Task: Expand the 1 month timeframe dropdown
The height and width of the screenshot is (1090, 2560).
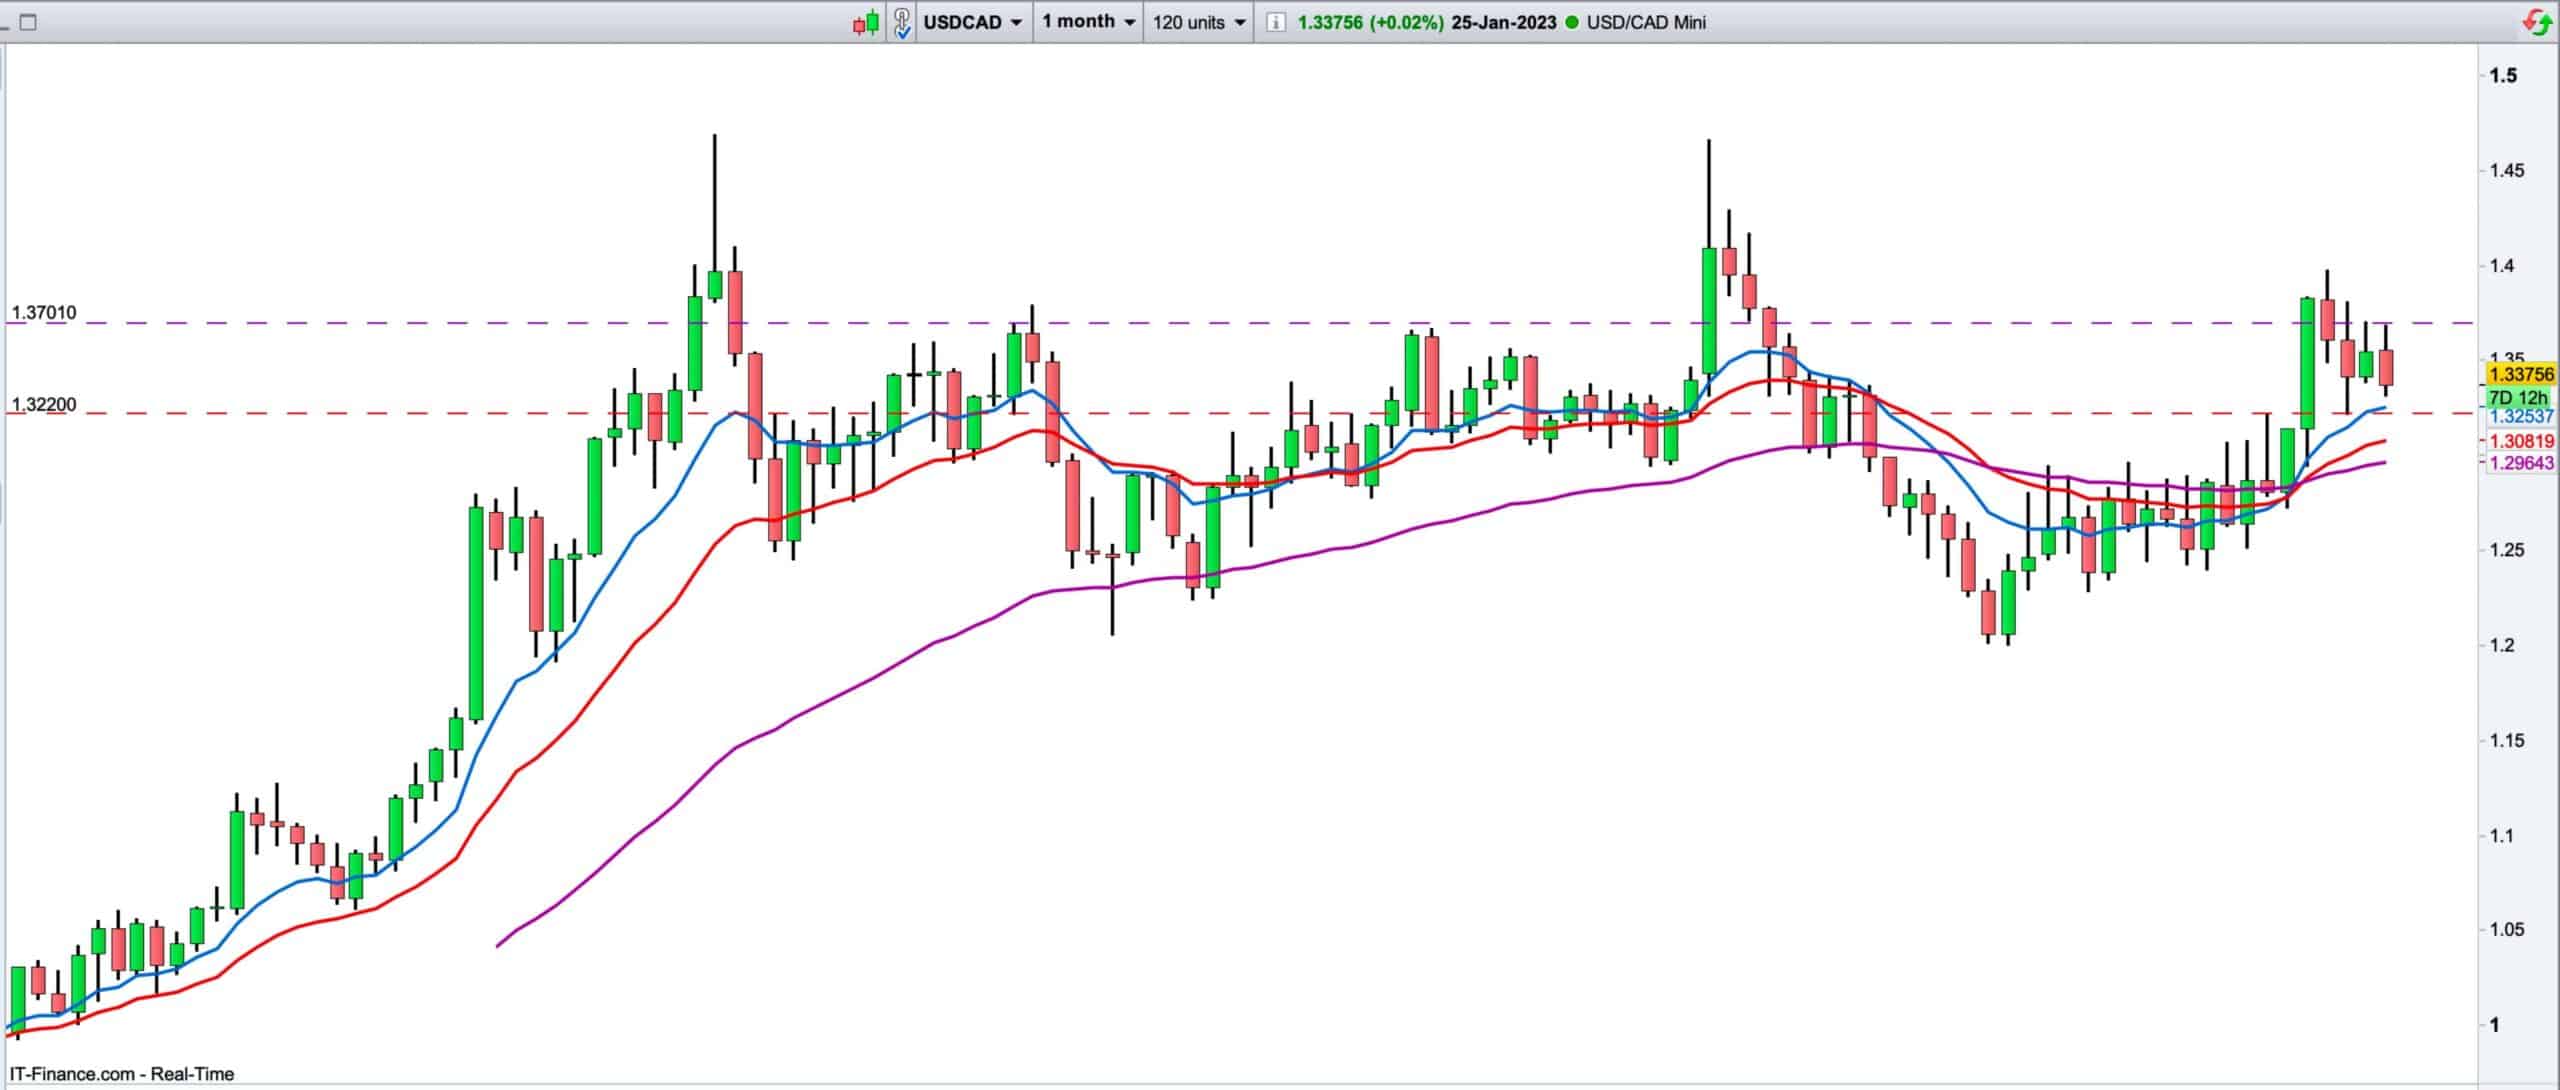Action: click(x=1088, y=22)
